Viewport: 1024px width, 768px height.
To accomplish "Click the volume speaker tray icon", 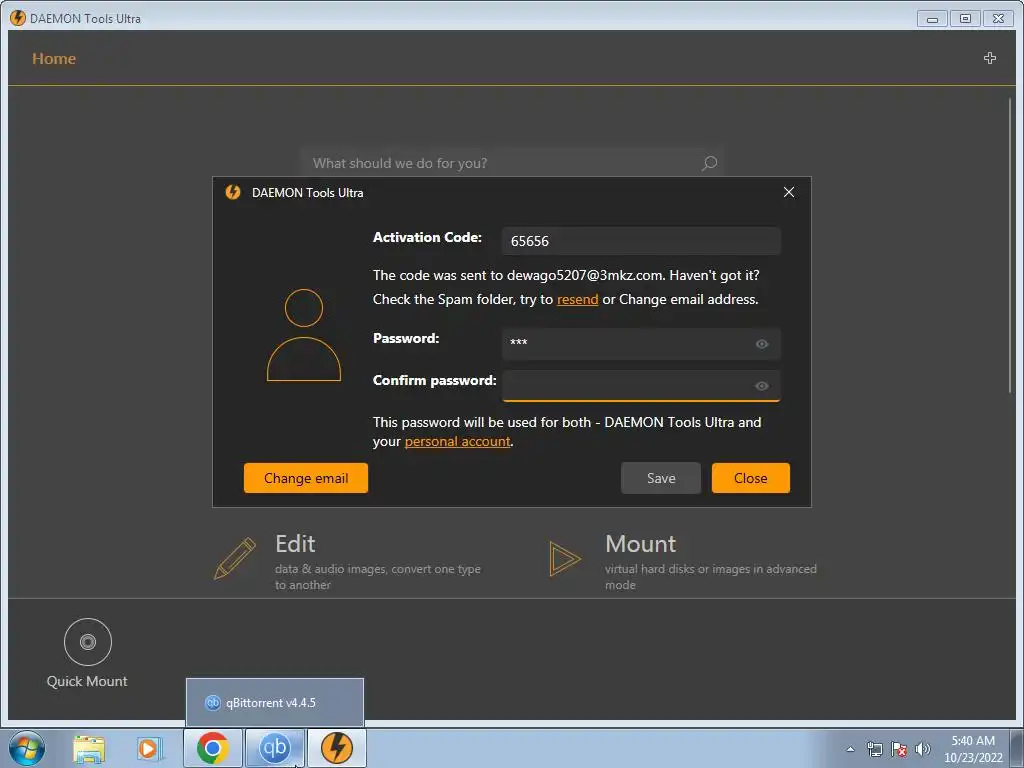I will [923, 749].
